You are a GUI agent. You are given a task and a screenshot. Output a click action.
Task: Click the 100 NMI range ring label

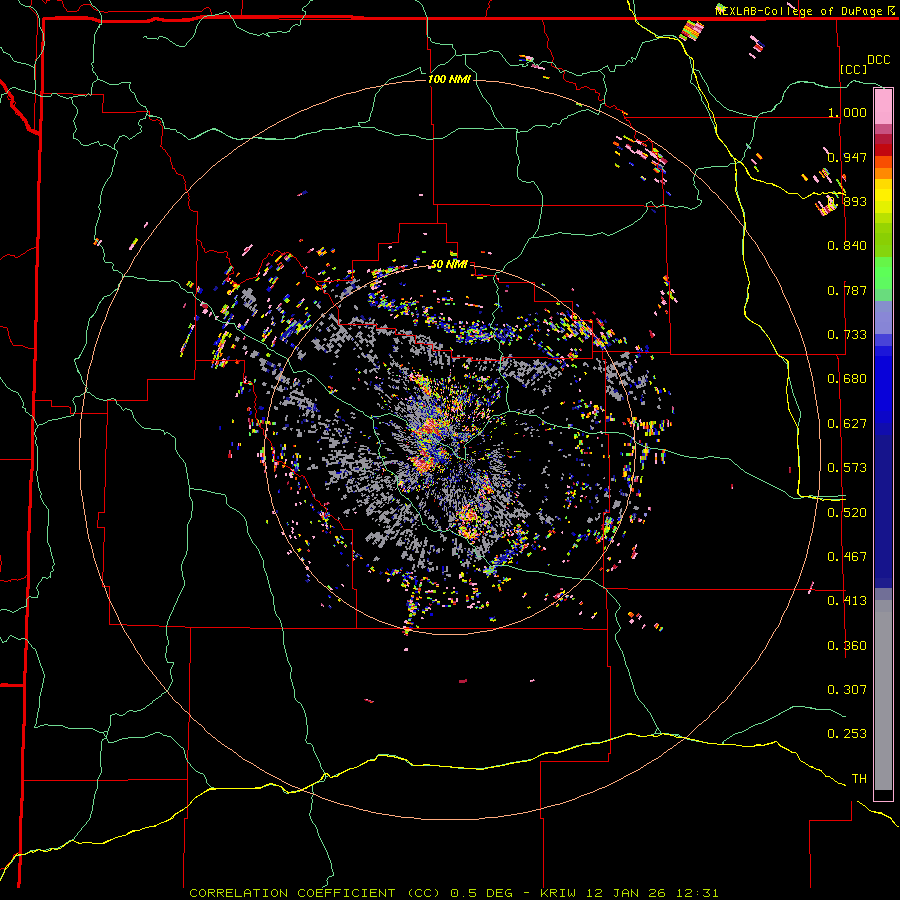click(449, 79)
